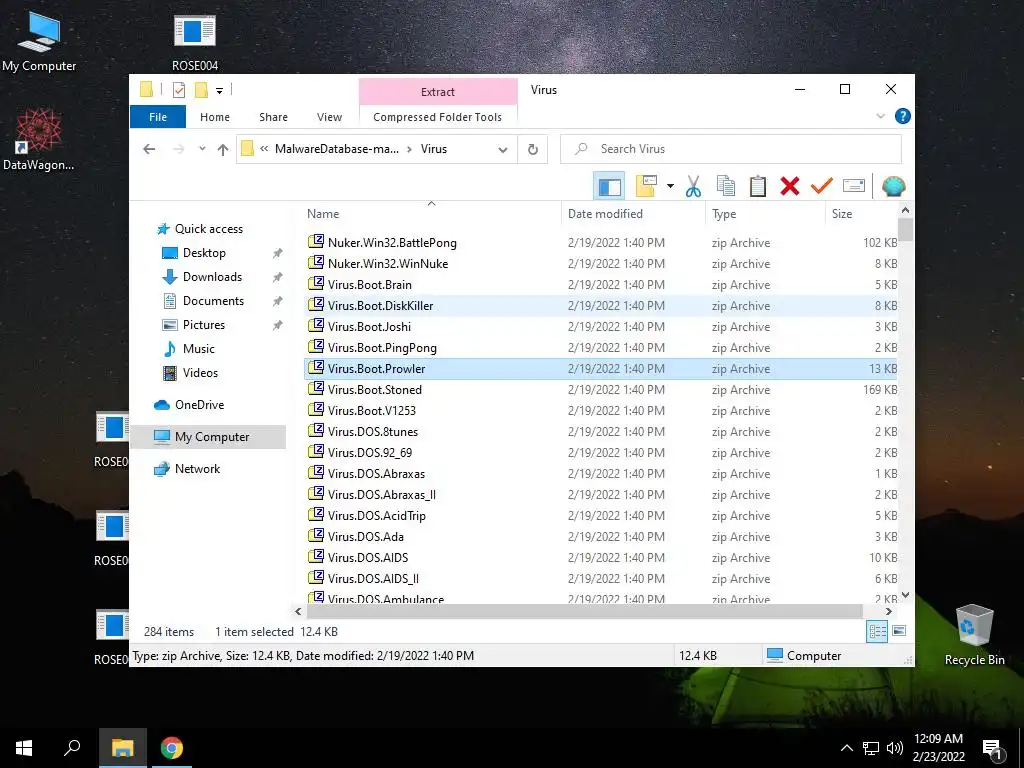Open Desktop in navigation pane
Viewport: 1024px width, 768px height.
click(x=204, y=253)
